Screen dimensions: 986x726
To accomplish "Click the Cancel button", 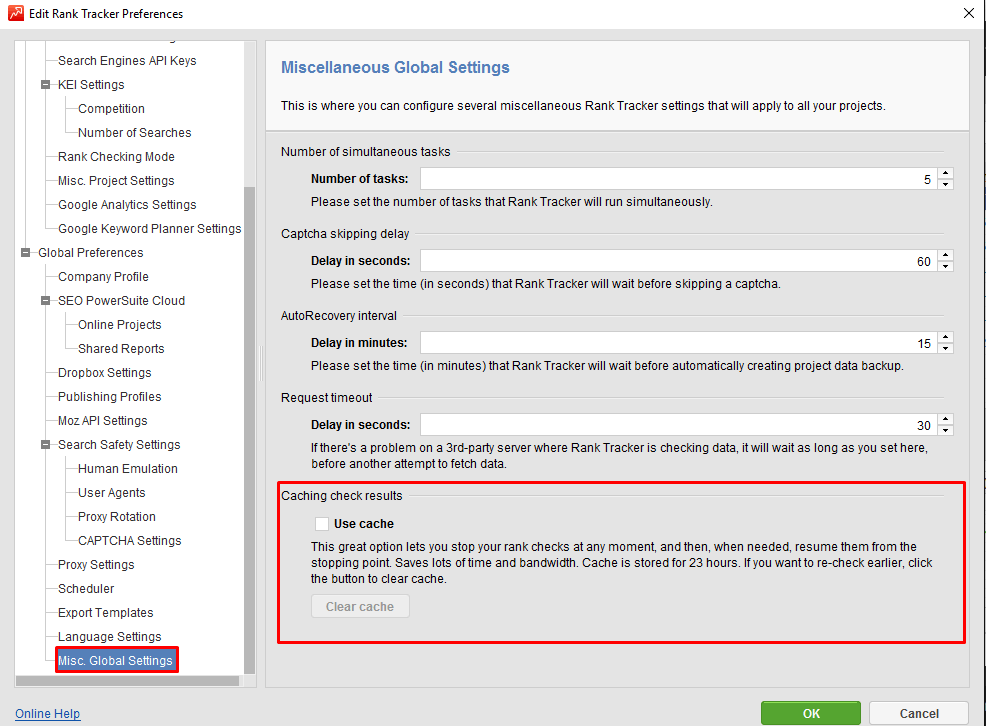I will point(919,713).
